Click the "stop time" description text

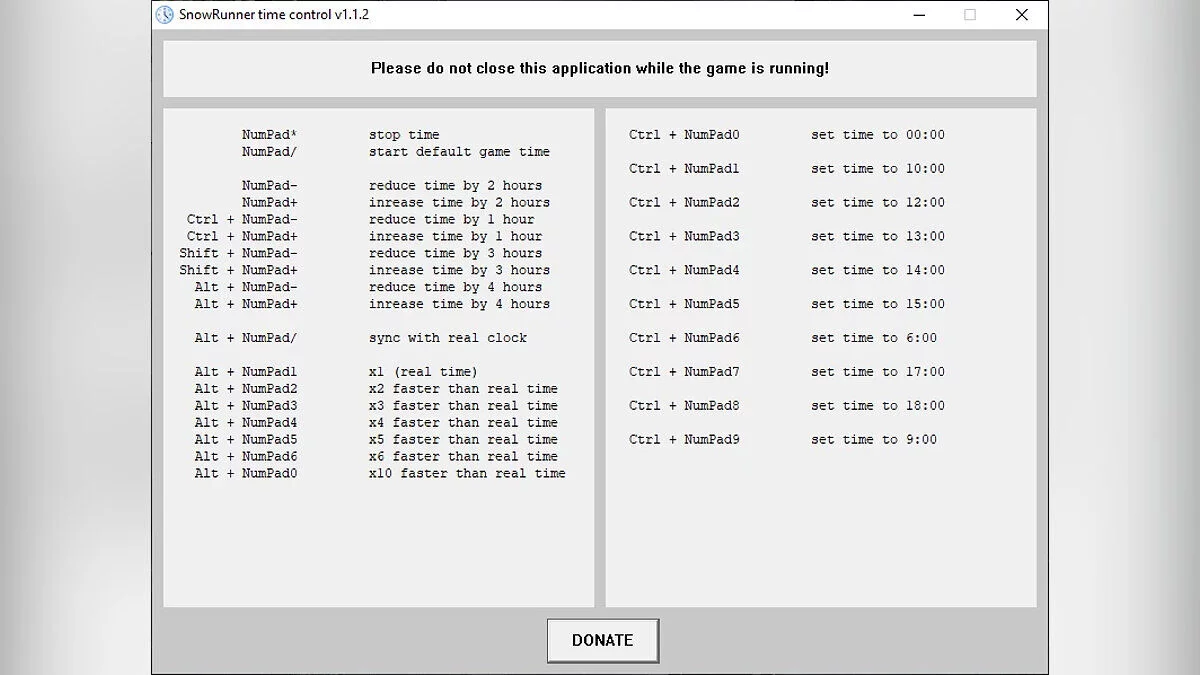(x=404, y=135)
